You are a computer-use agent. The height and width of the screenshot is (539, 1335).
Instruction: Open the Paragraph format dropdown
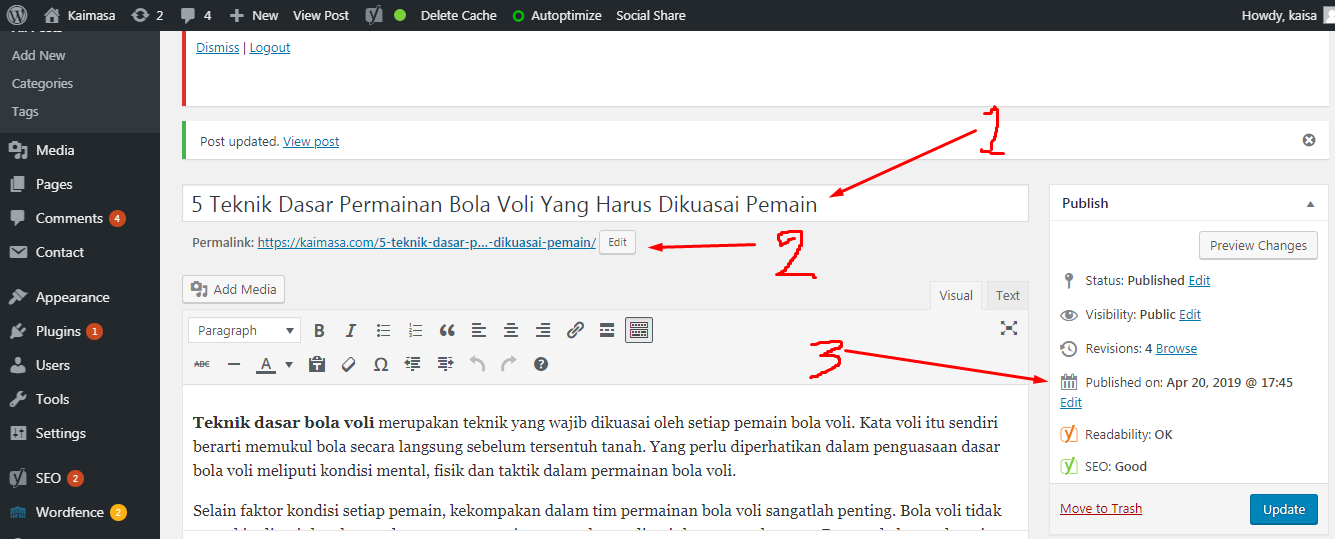(244, 330)
